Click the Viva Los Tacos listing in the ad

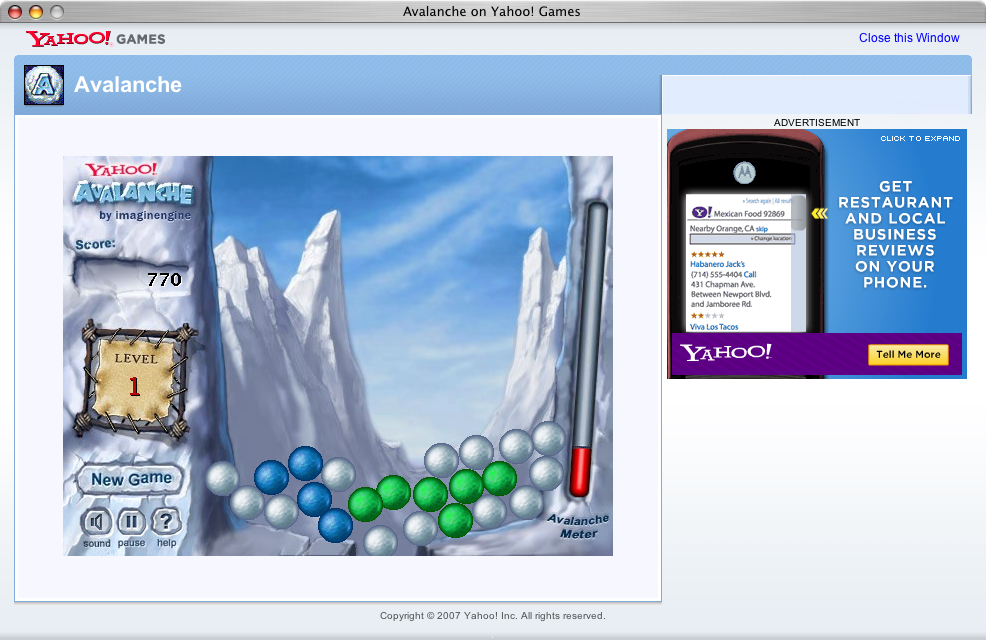pyautogui.click(x=714, y=327)
